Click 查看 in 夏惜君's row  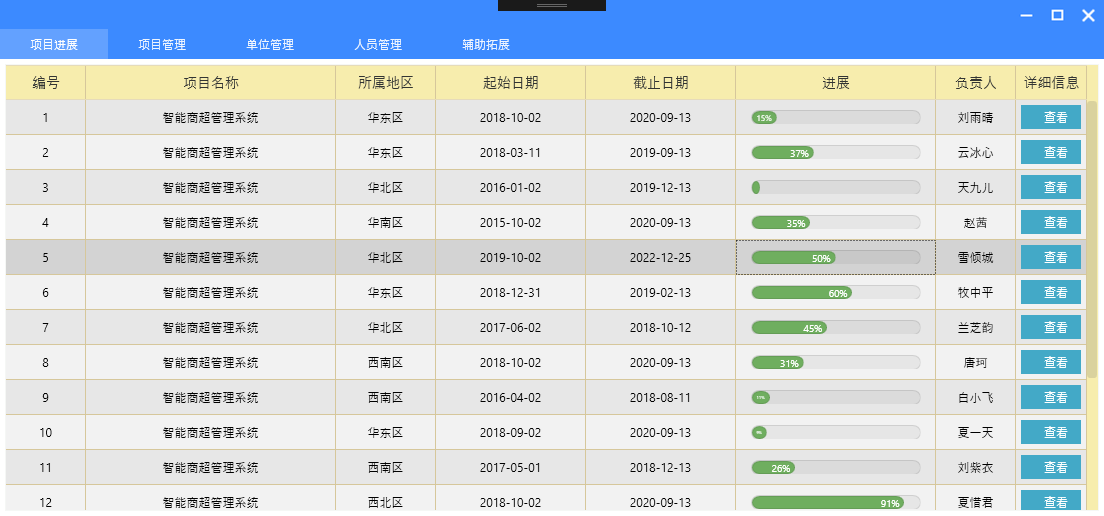point(1050,502)
